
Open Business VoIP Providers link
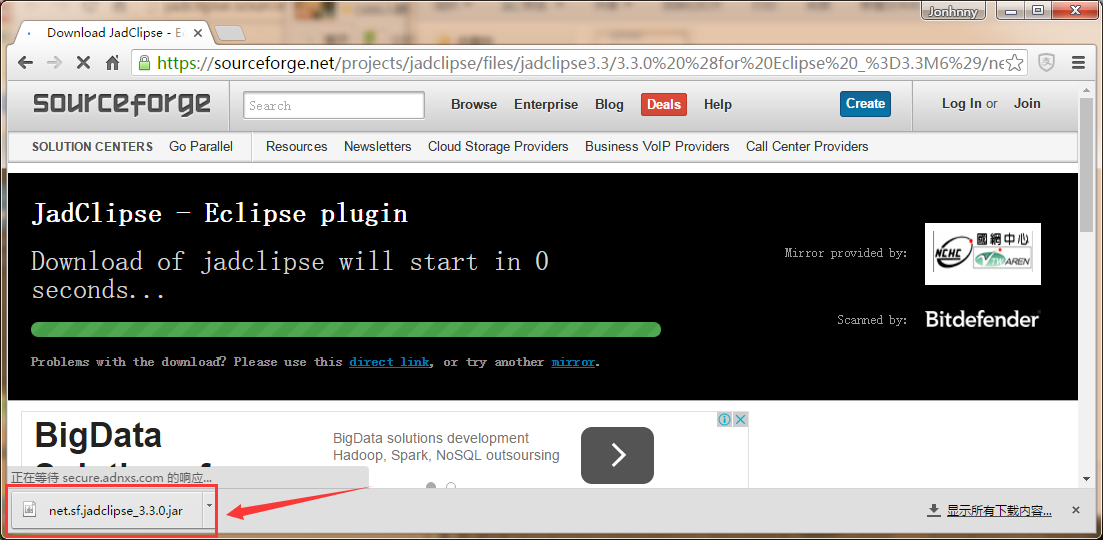click(x=657, y=146)
